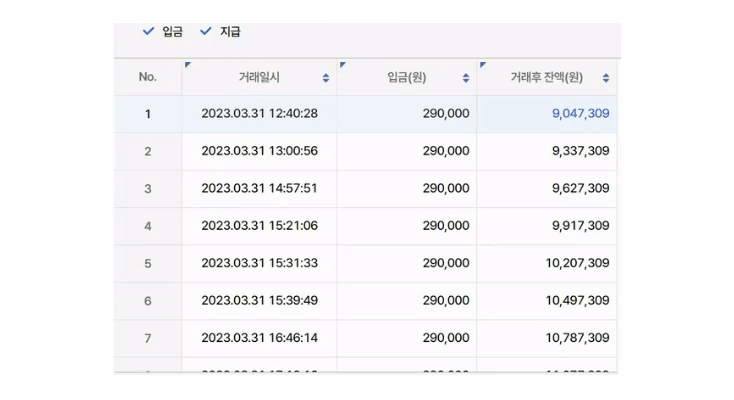The height and width of the screenshot is (400, 734).
Task: Select the balance cell 9,917,309
Action: coord(580,226)
